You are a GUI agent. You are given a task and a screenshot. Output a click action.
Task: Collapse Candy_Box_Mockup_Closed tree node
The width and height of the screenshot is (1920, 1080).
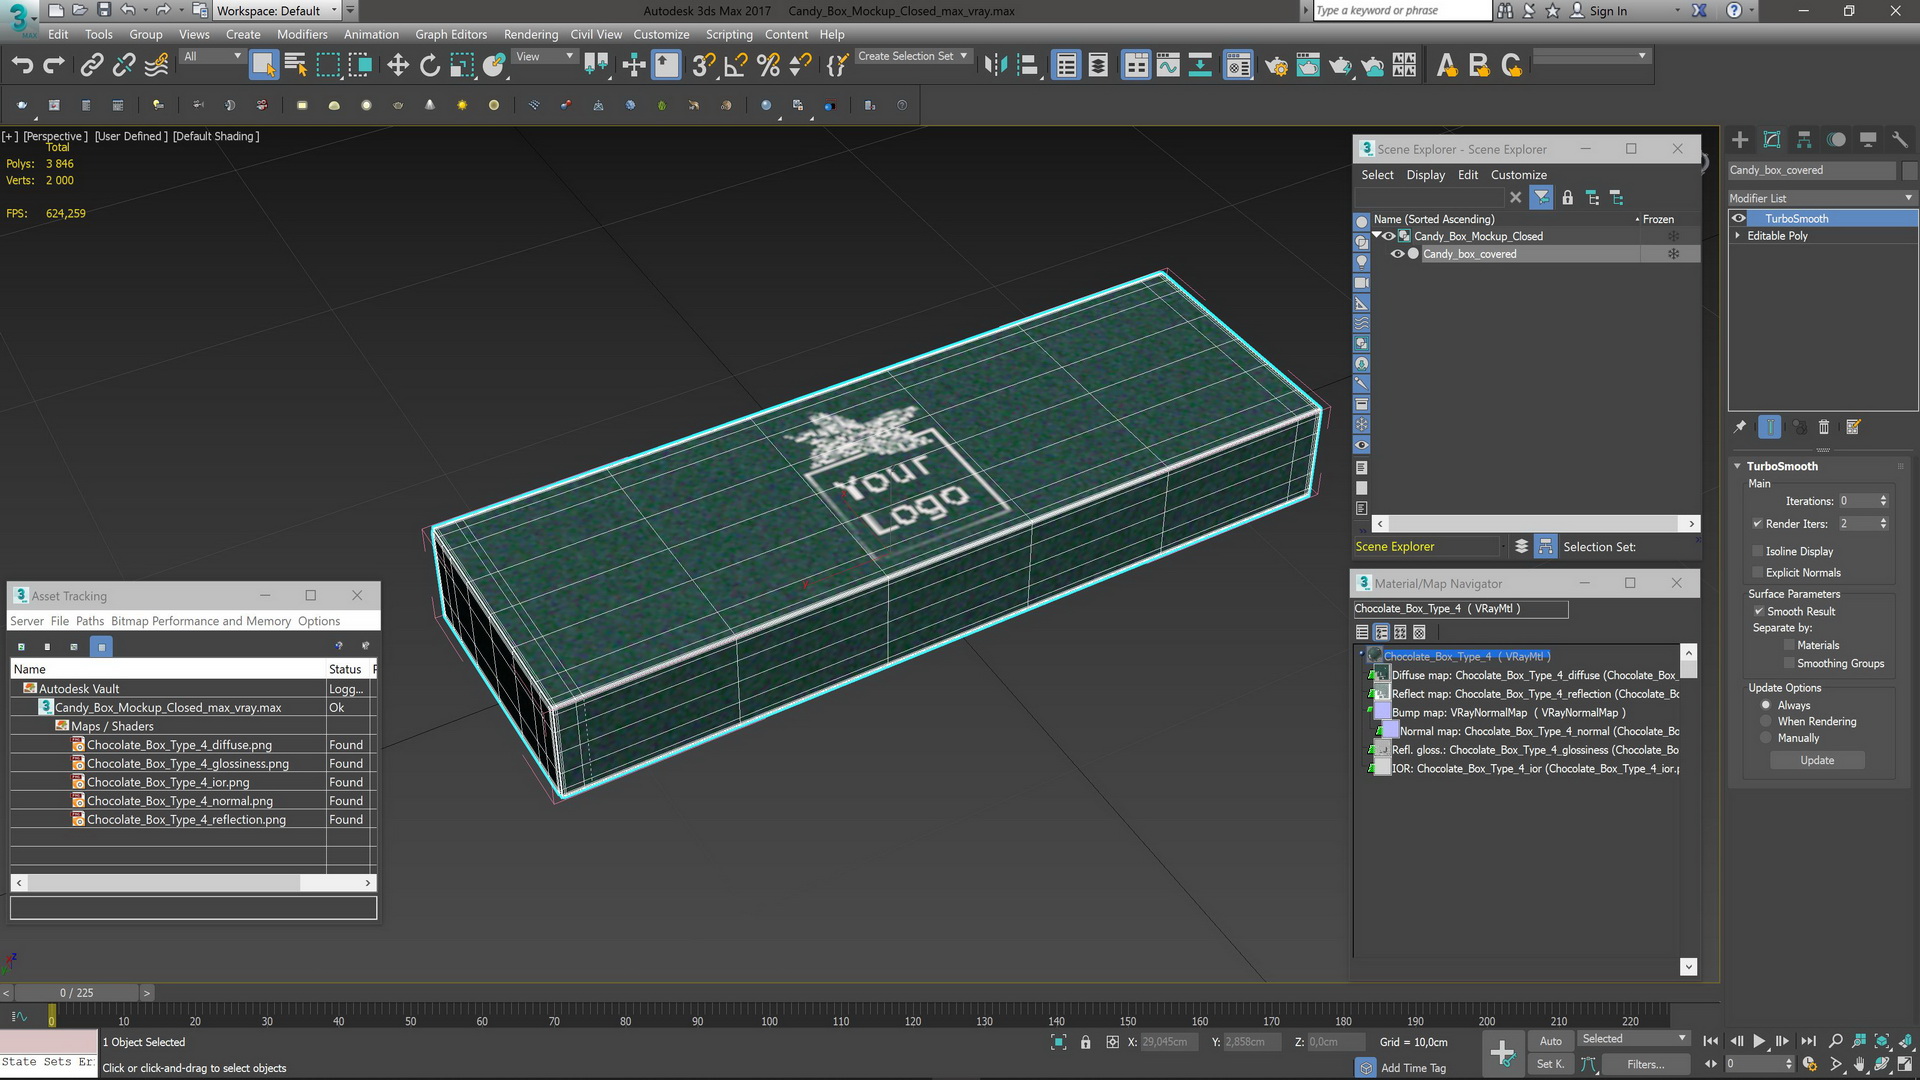pos(1377,236)
